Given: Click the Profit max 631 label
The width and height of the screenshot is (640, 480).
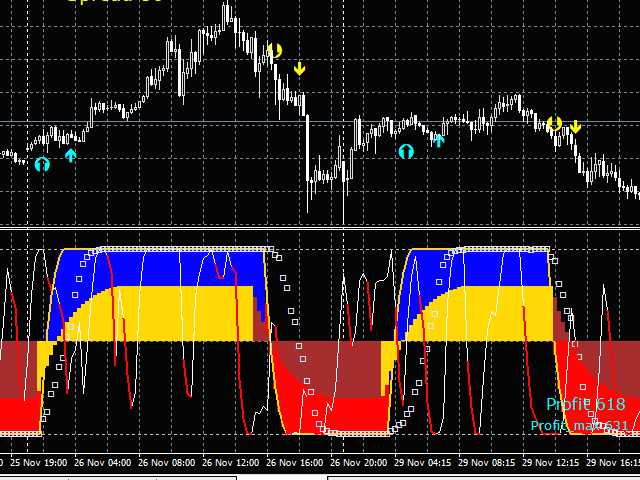Looking at the screenshot, I should 579,425.
